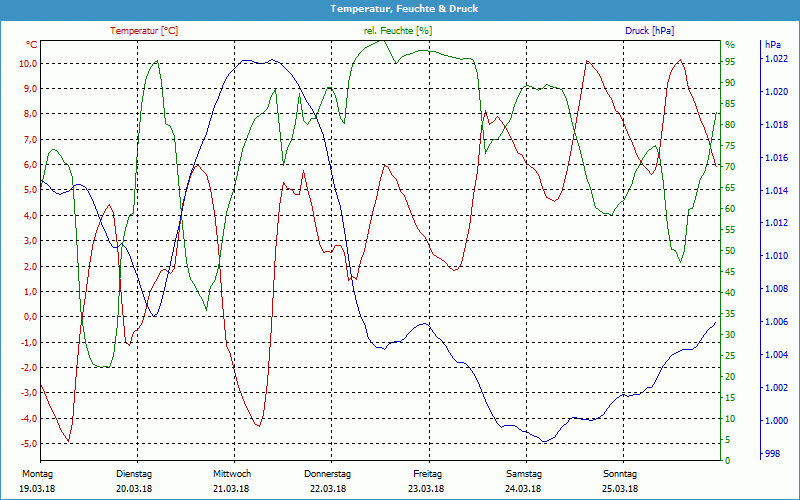Click the 'Sonntag' day label
The width and height of the screenshot is (800, 500).
[x=620, y=474]
